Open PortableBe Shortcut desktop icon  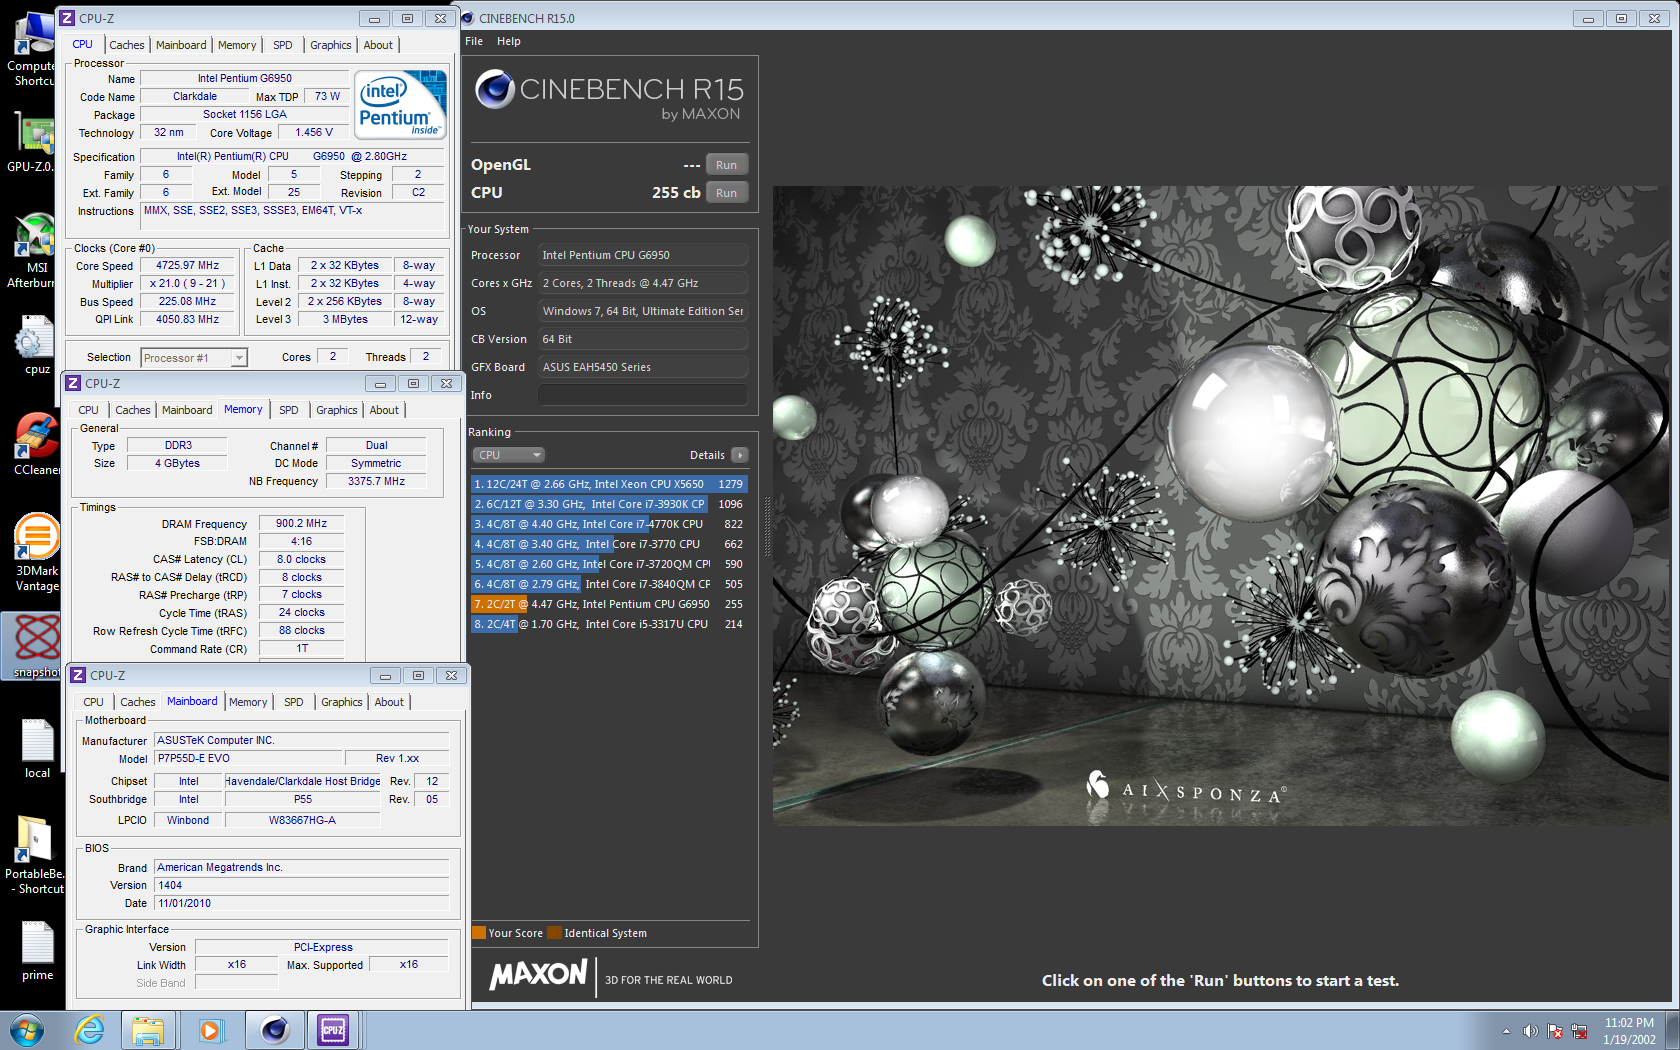tap(35, 855)
